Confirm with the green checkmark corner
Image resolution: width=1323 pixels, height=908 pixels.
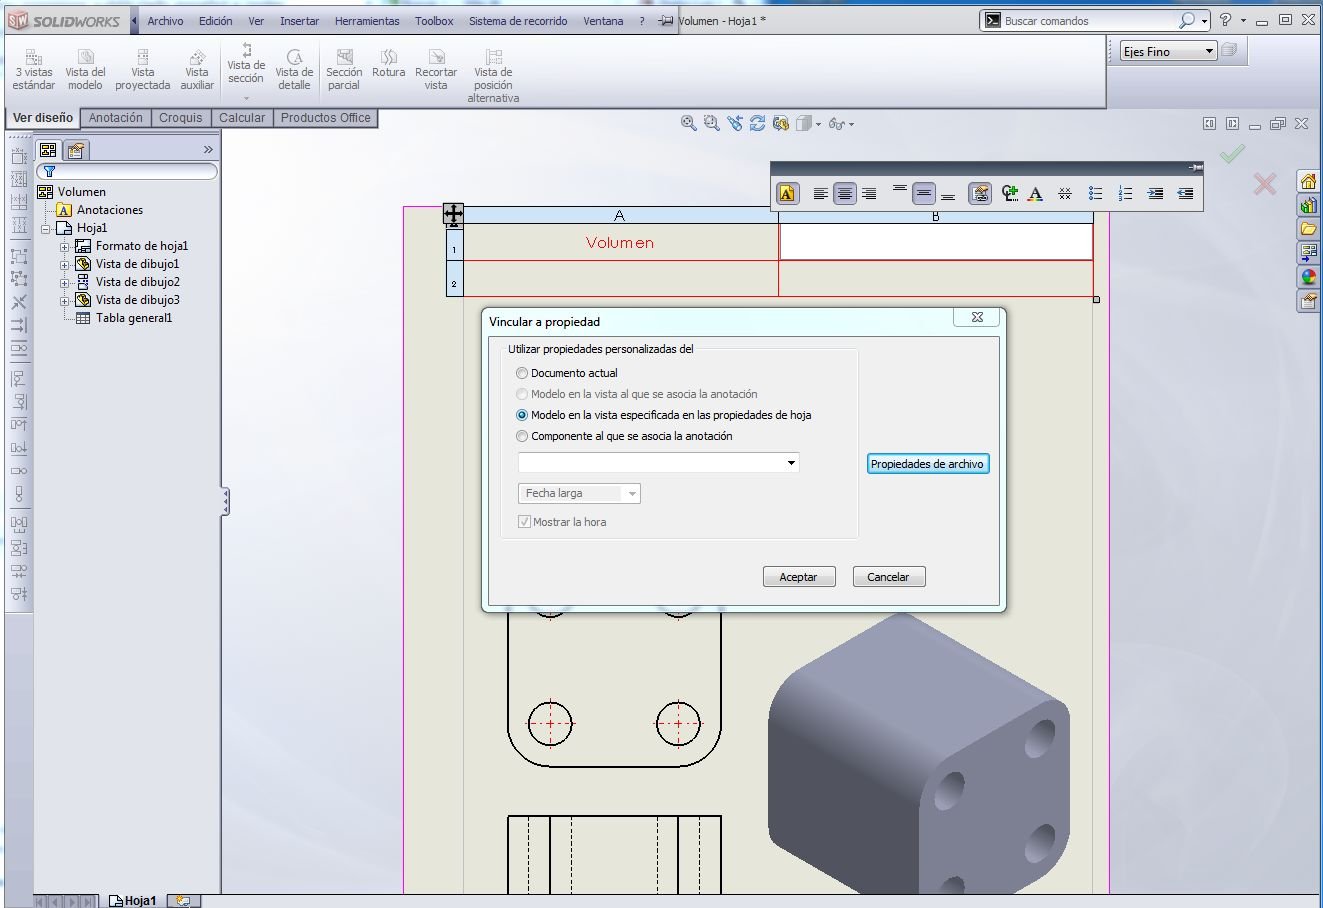coord(1232,154)
